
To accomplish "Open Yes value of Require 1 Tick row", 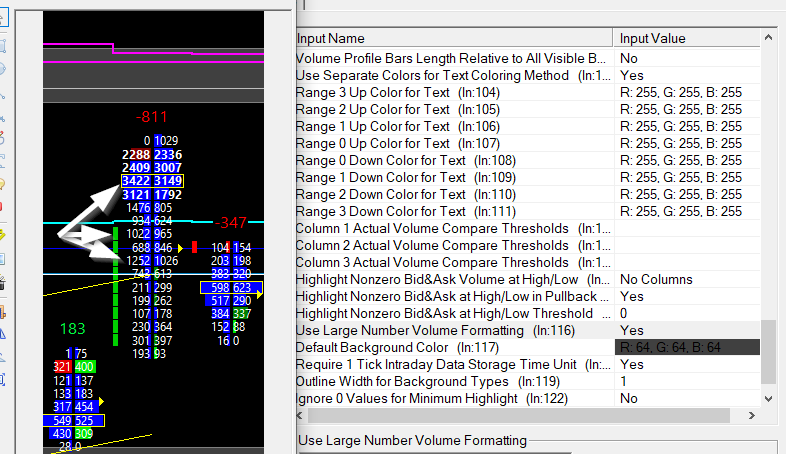I will tap(687, 365).
